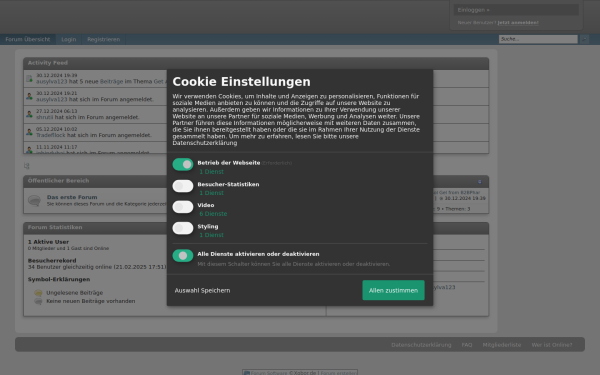Enable Video cookies toggle
Screen dimensions: 600x375
183,207
